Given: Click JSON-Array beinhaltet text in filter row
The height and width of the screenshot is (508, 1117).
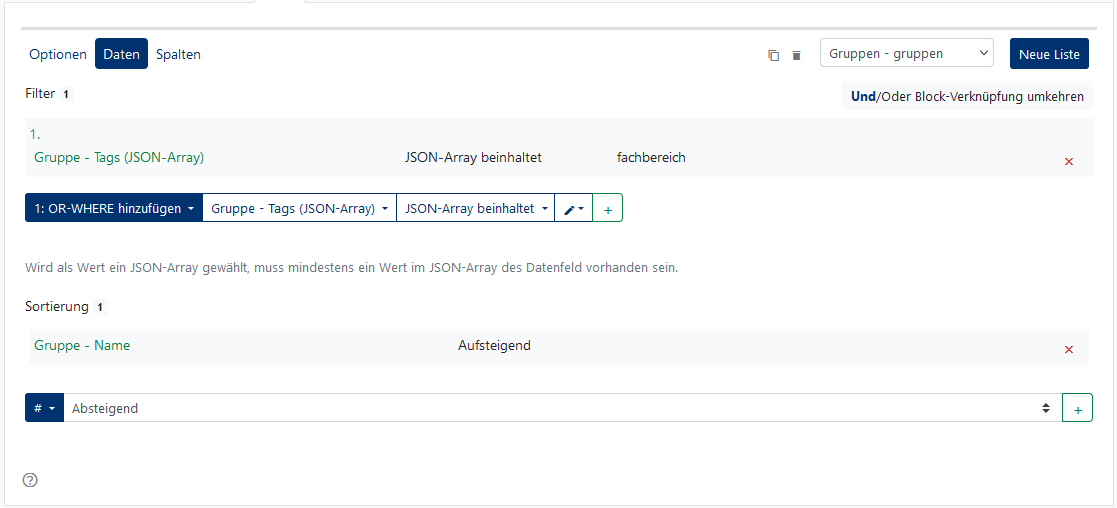Looking at the screenshot, I should pos(473,157).
